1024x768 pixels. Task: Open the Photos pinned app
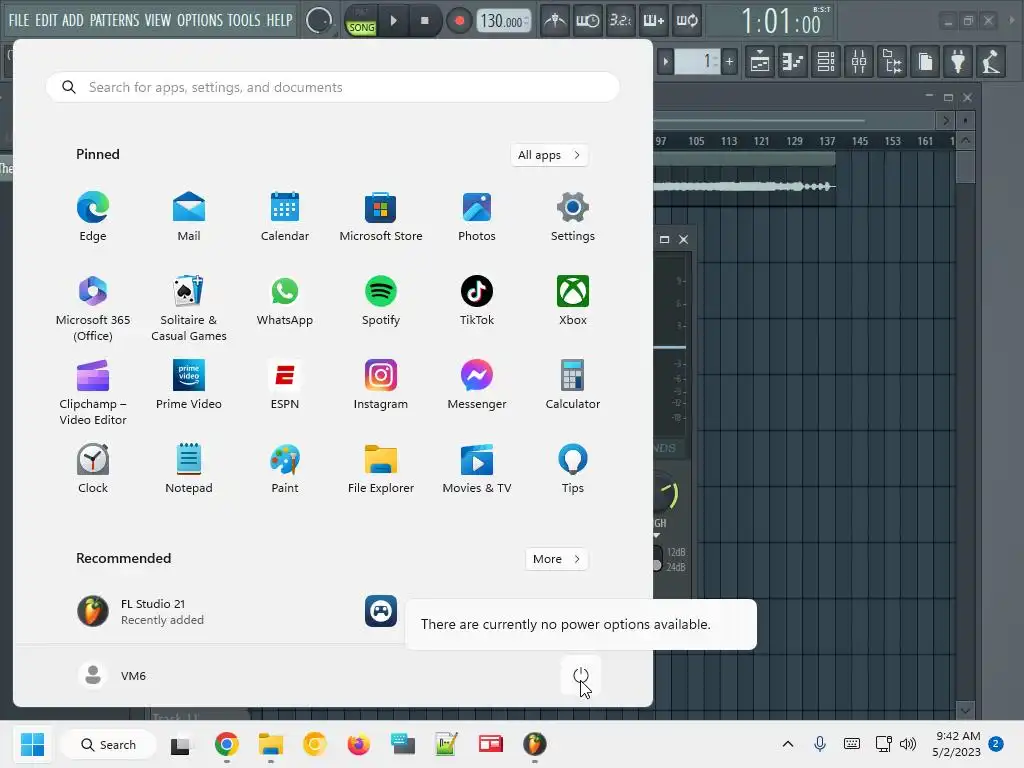[x=477, y=217]
